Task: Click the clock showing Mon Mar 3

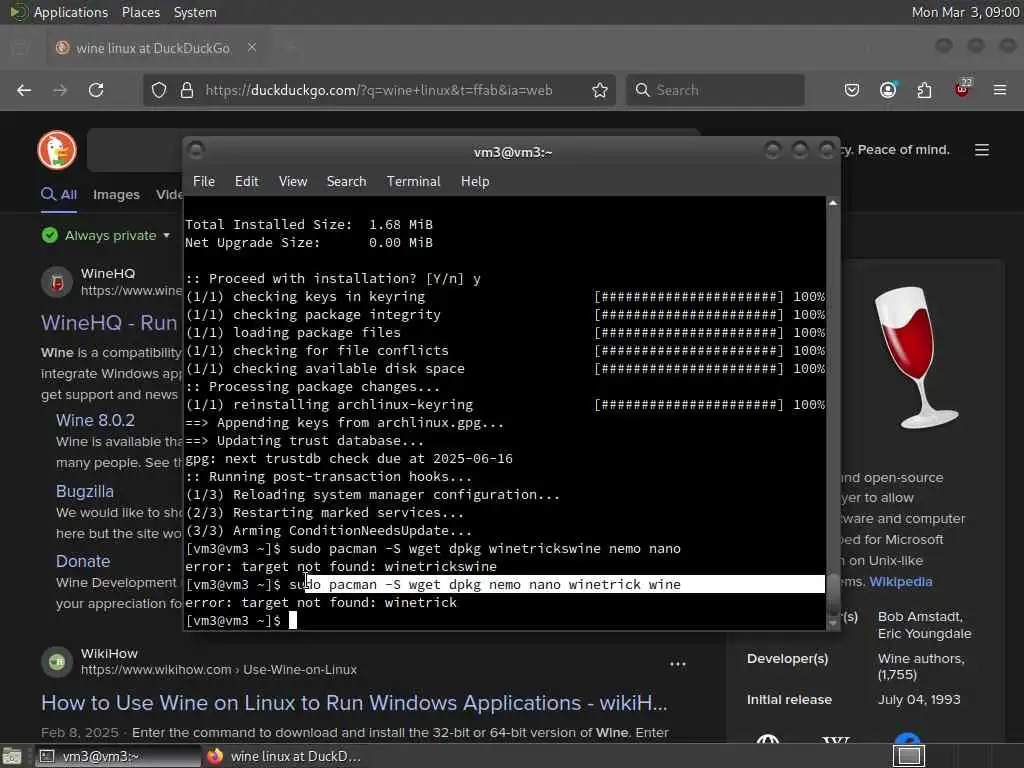Action: click(x=965, y=12)
